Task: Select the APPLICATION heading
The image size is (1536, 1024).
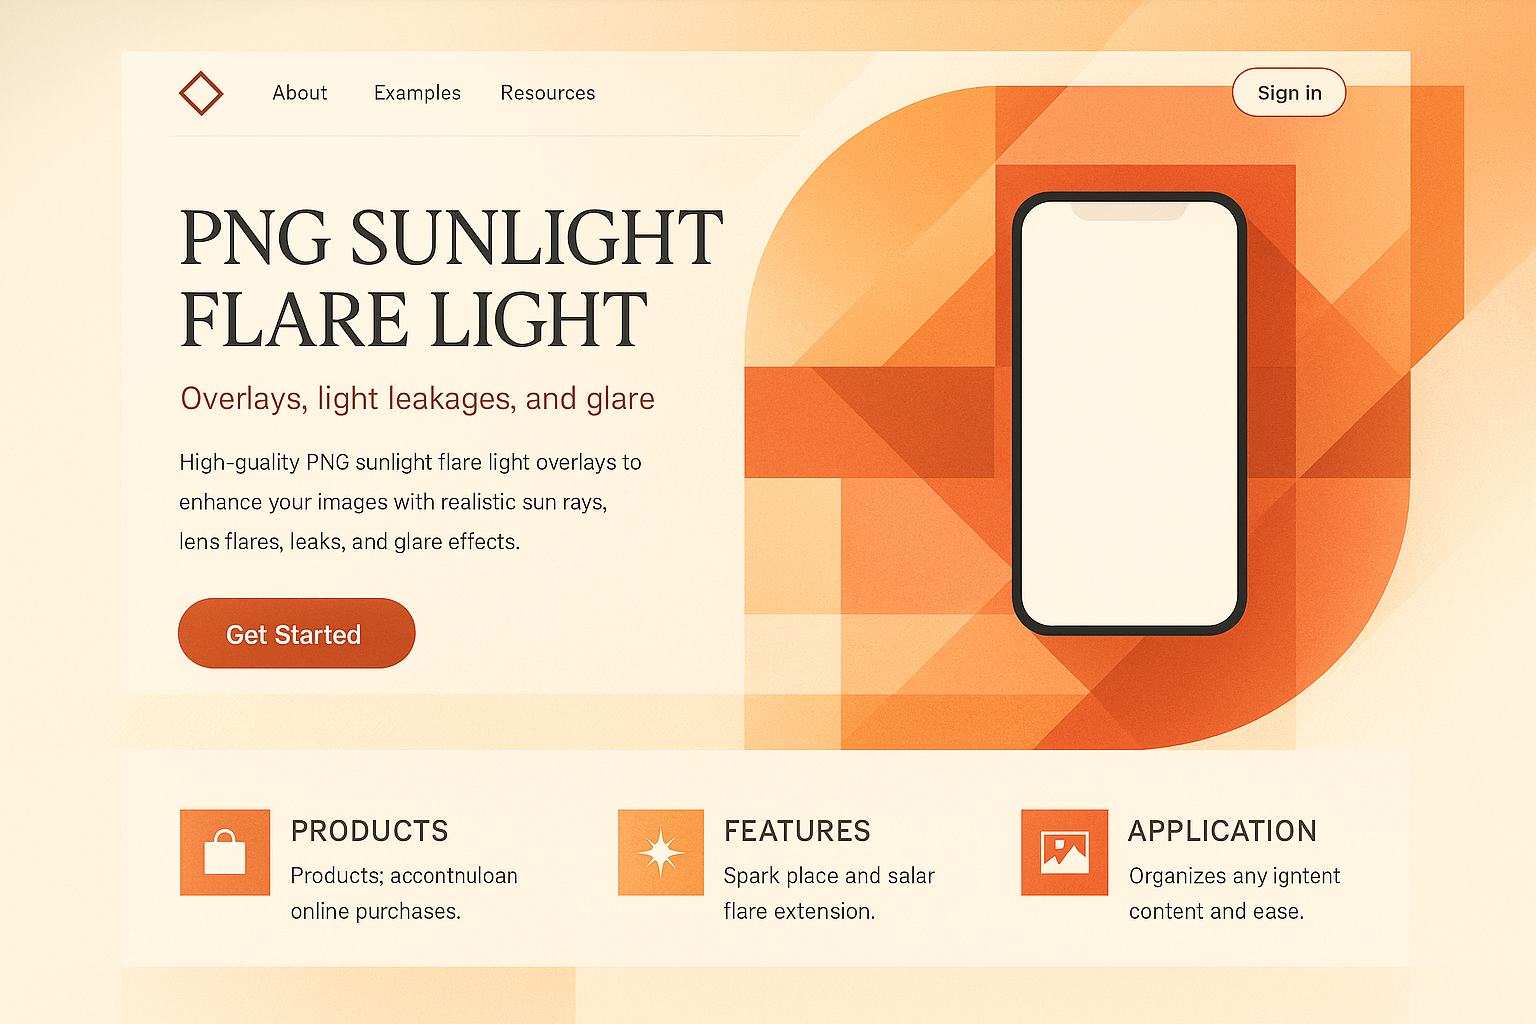Action: pos(1222,831)
